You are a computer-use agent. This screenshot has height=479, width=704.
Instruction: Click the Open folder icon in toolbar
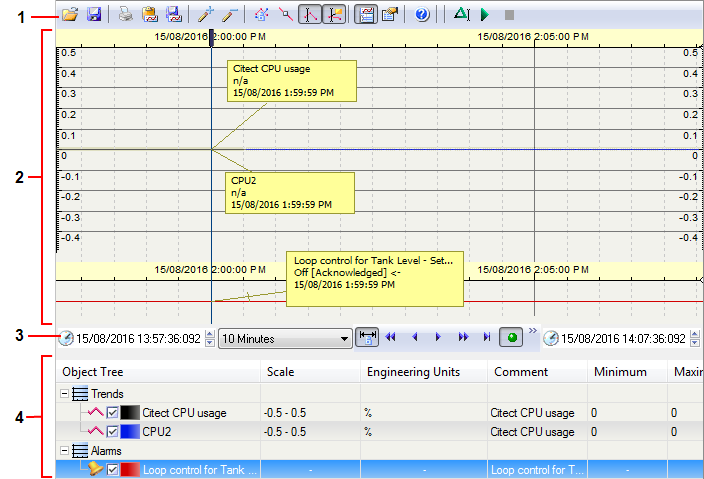coord(70,15)
